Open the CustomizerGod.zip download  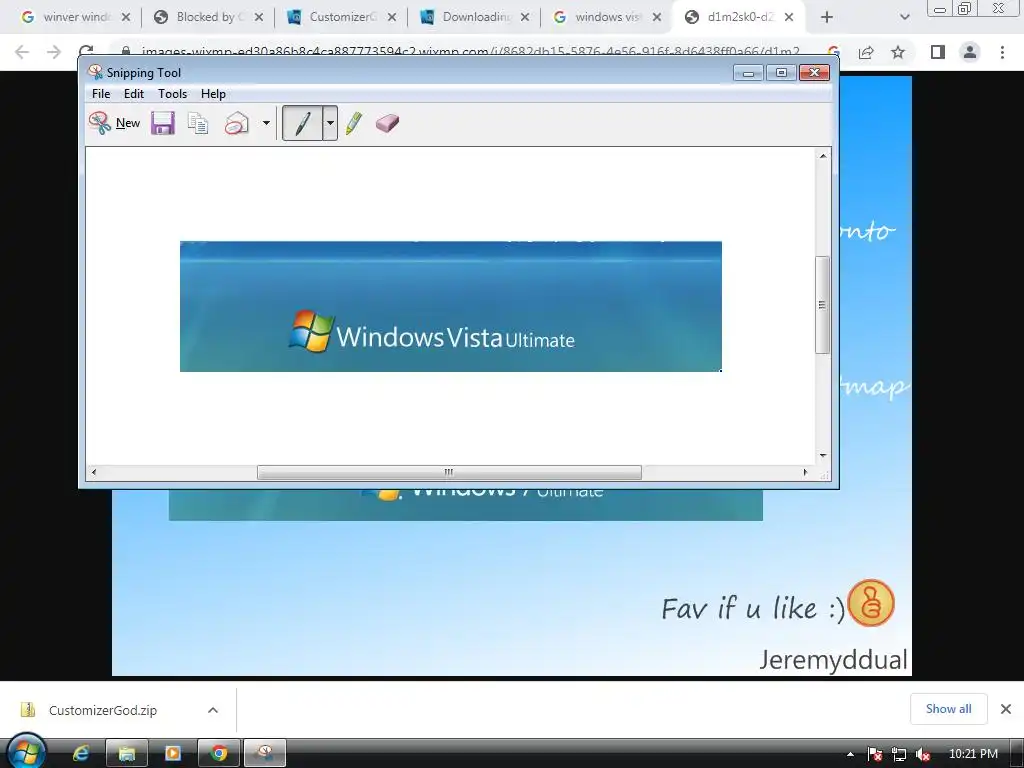point(101,710)
